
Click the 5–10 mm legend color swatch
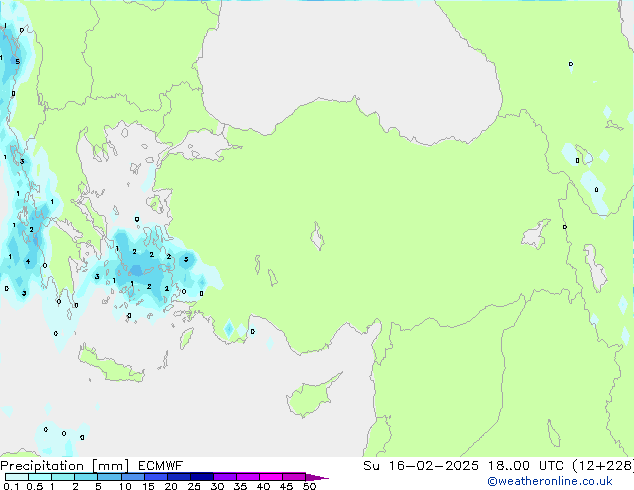tap(109, 477)
